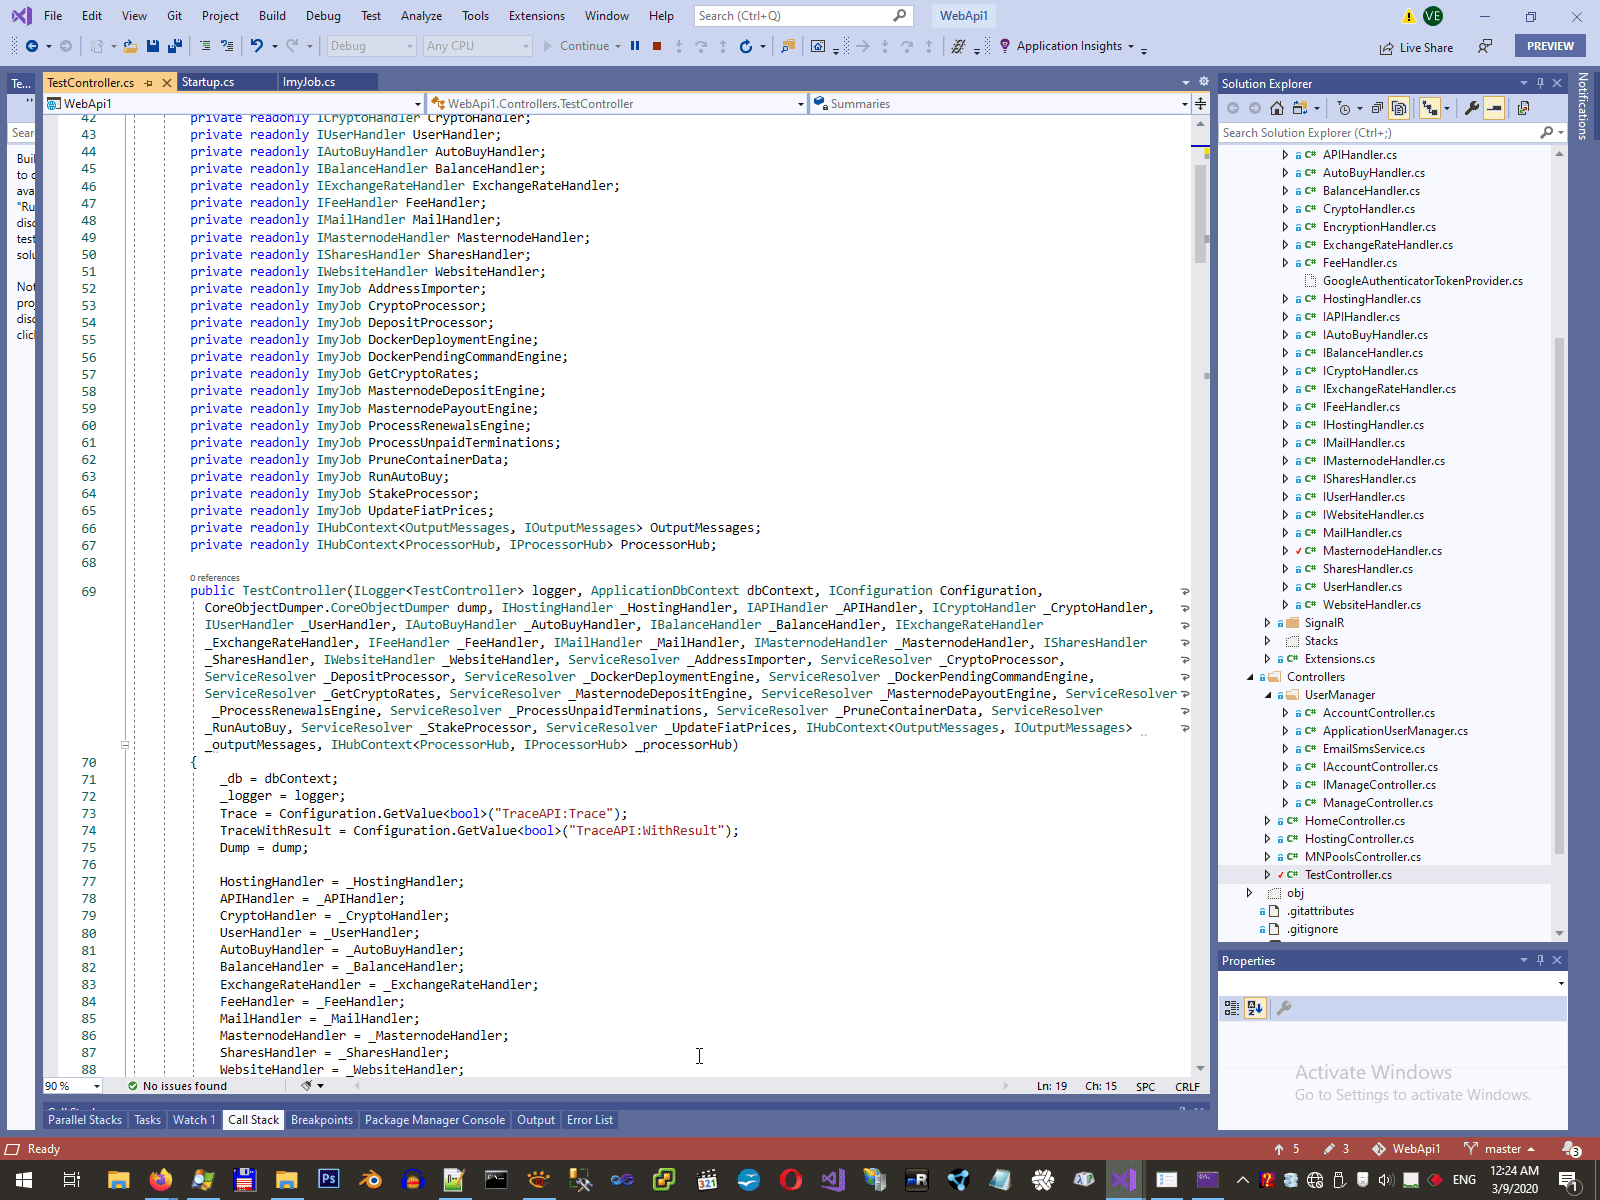Stop debugging with the red square

[657, 46]
